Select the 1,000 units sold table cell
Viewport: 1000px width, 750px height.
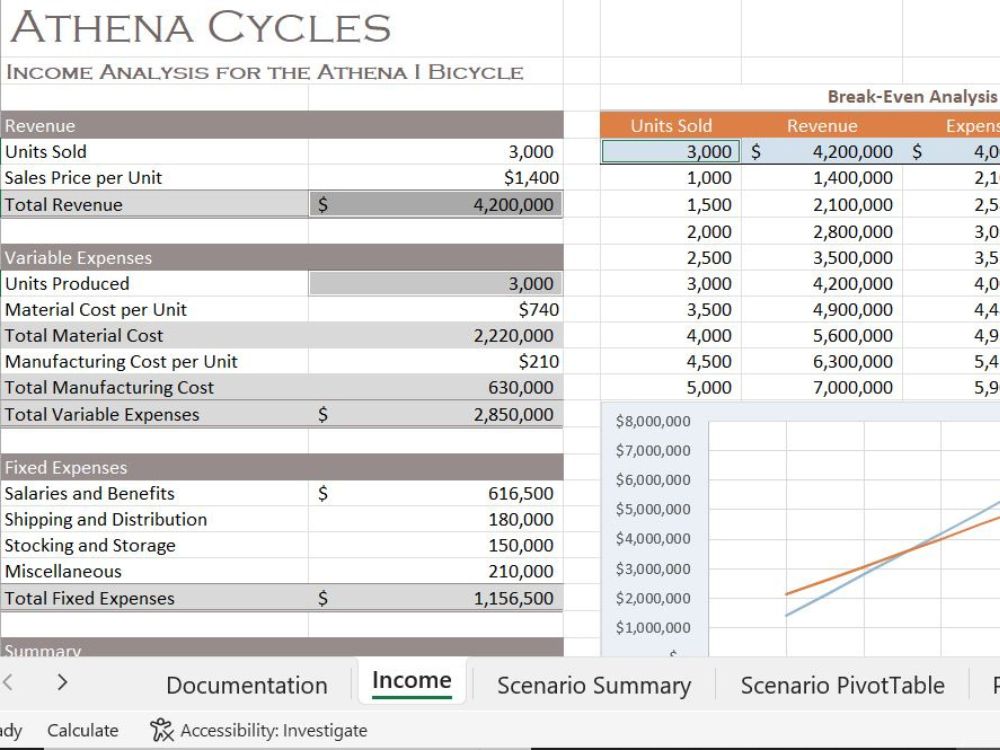[x=671, y=177]
